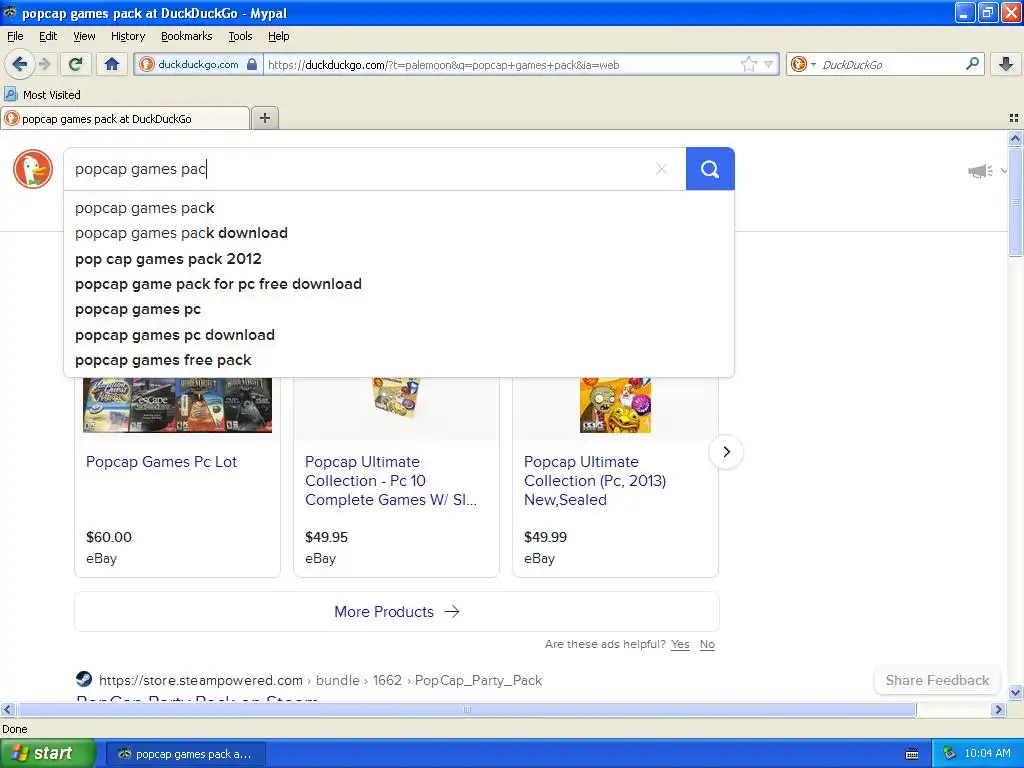Click the Forward navigation arrow
This screenshot has height=768, width=1024.
[x=45, y=64]
